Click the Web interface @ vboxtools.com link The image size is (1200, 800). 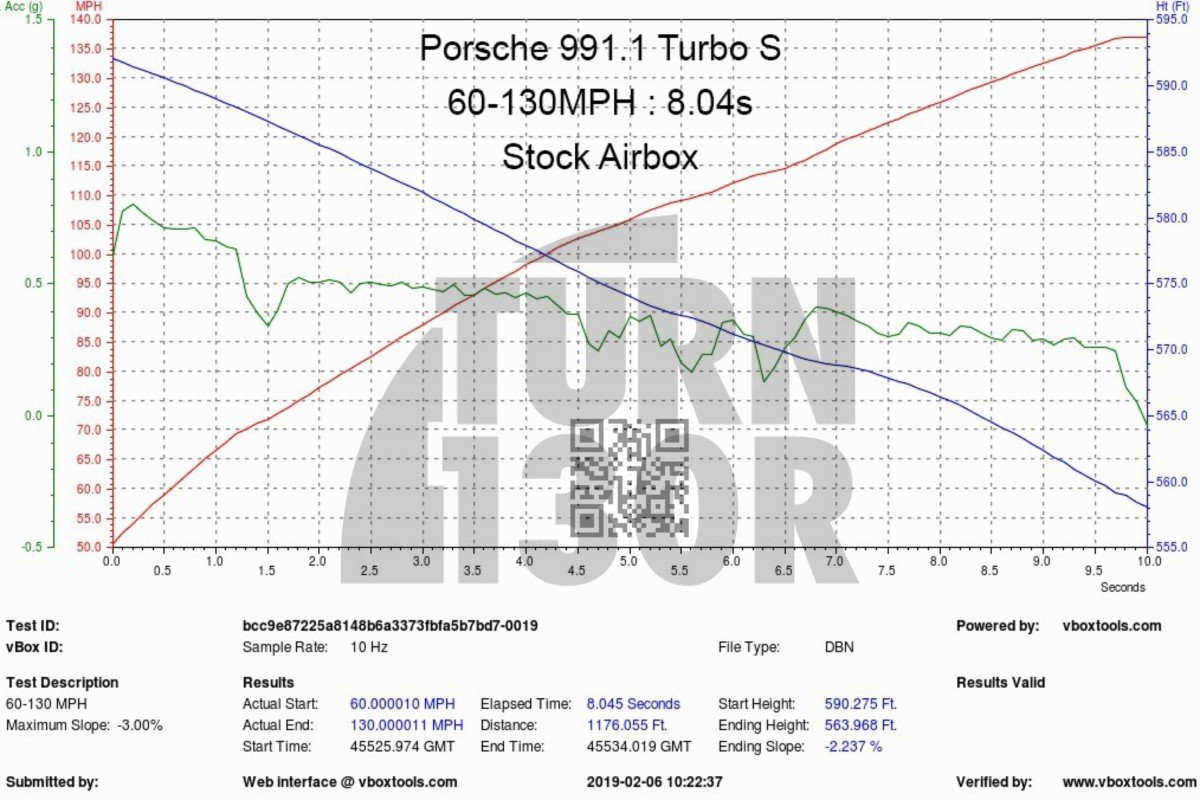point(348,781)
